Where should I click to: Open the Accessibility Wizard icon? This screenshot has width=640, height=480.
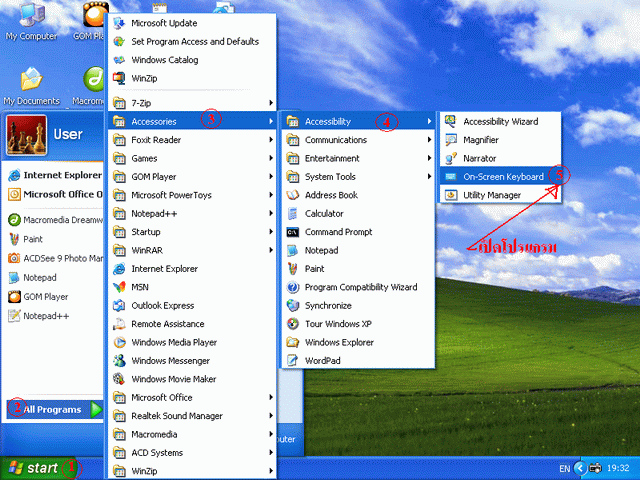point(451,121)
